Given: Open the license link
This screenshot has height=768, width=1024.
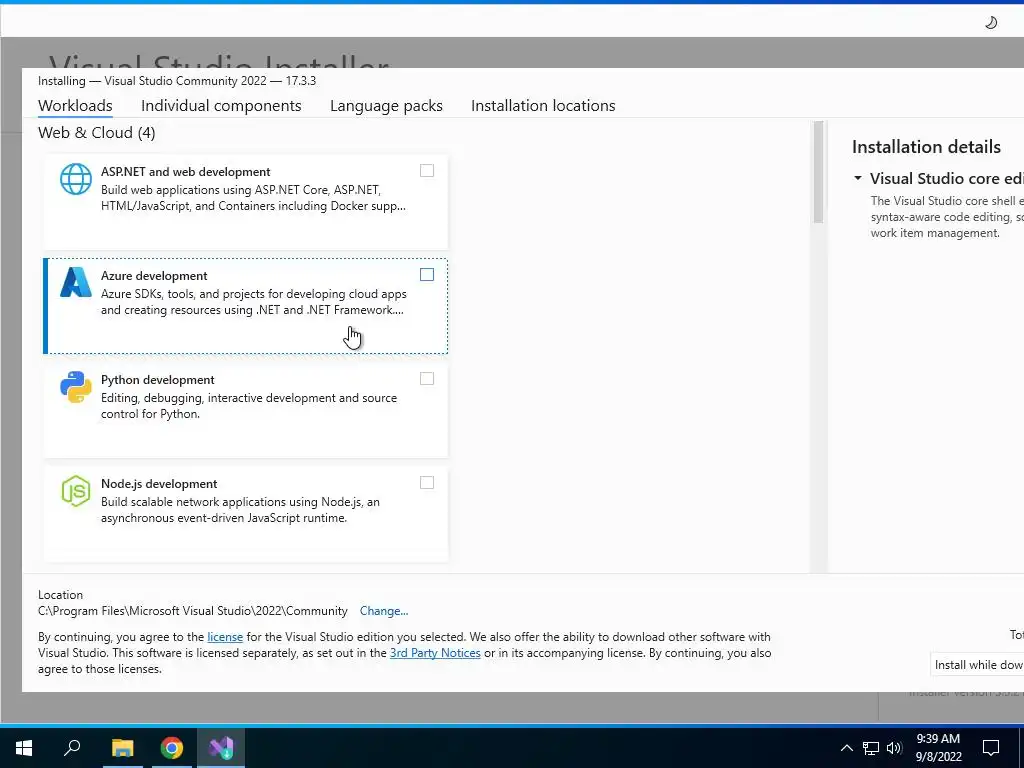Looking at the screenshot, I should tap(225, 637).
